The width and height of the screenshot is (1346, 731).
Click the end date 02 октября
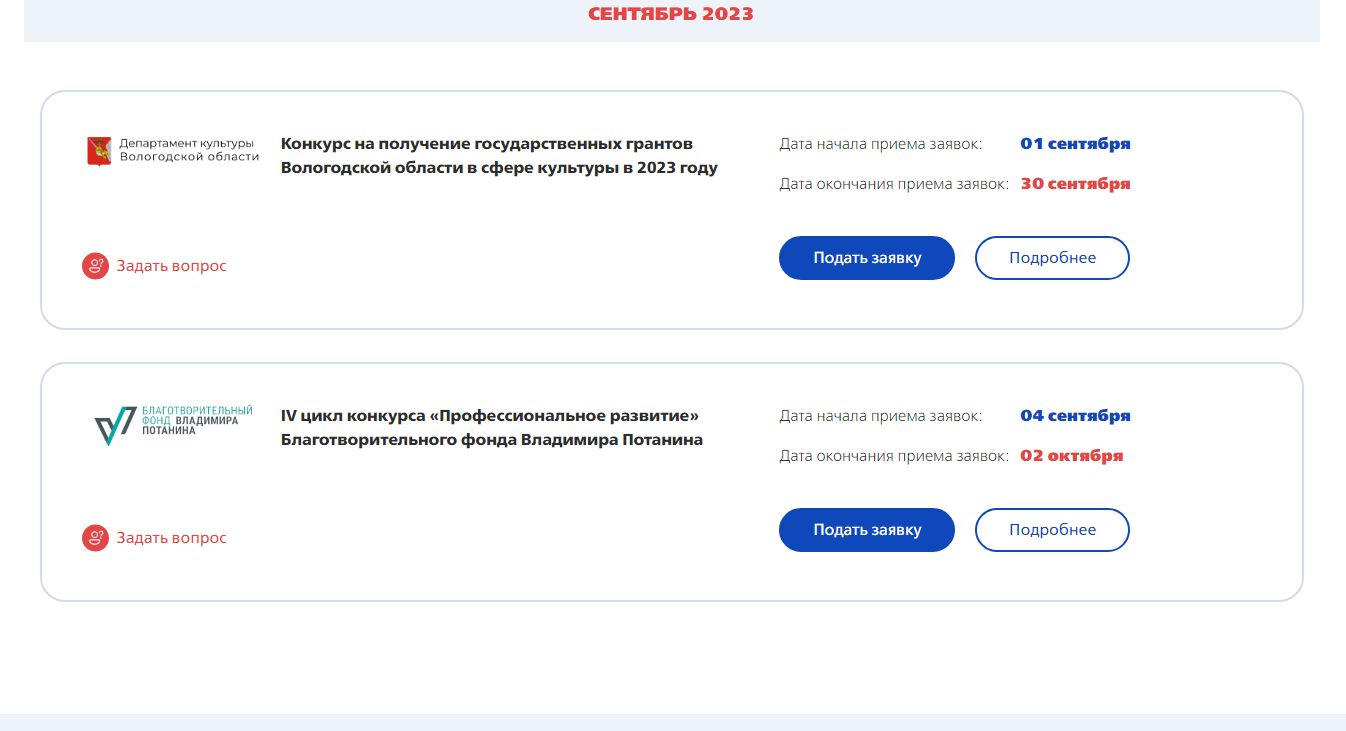tap(1072, 456)
